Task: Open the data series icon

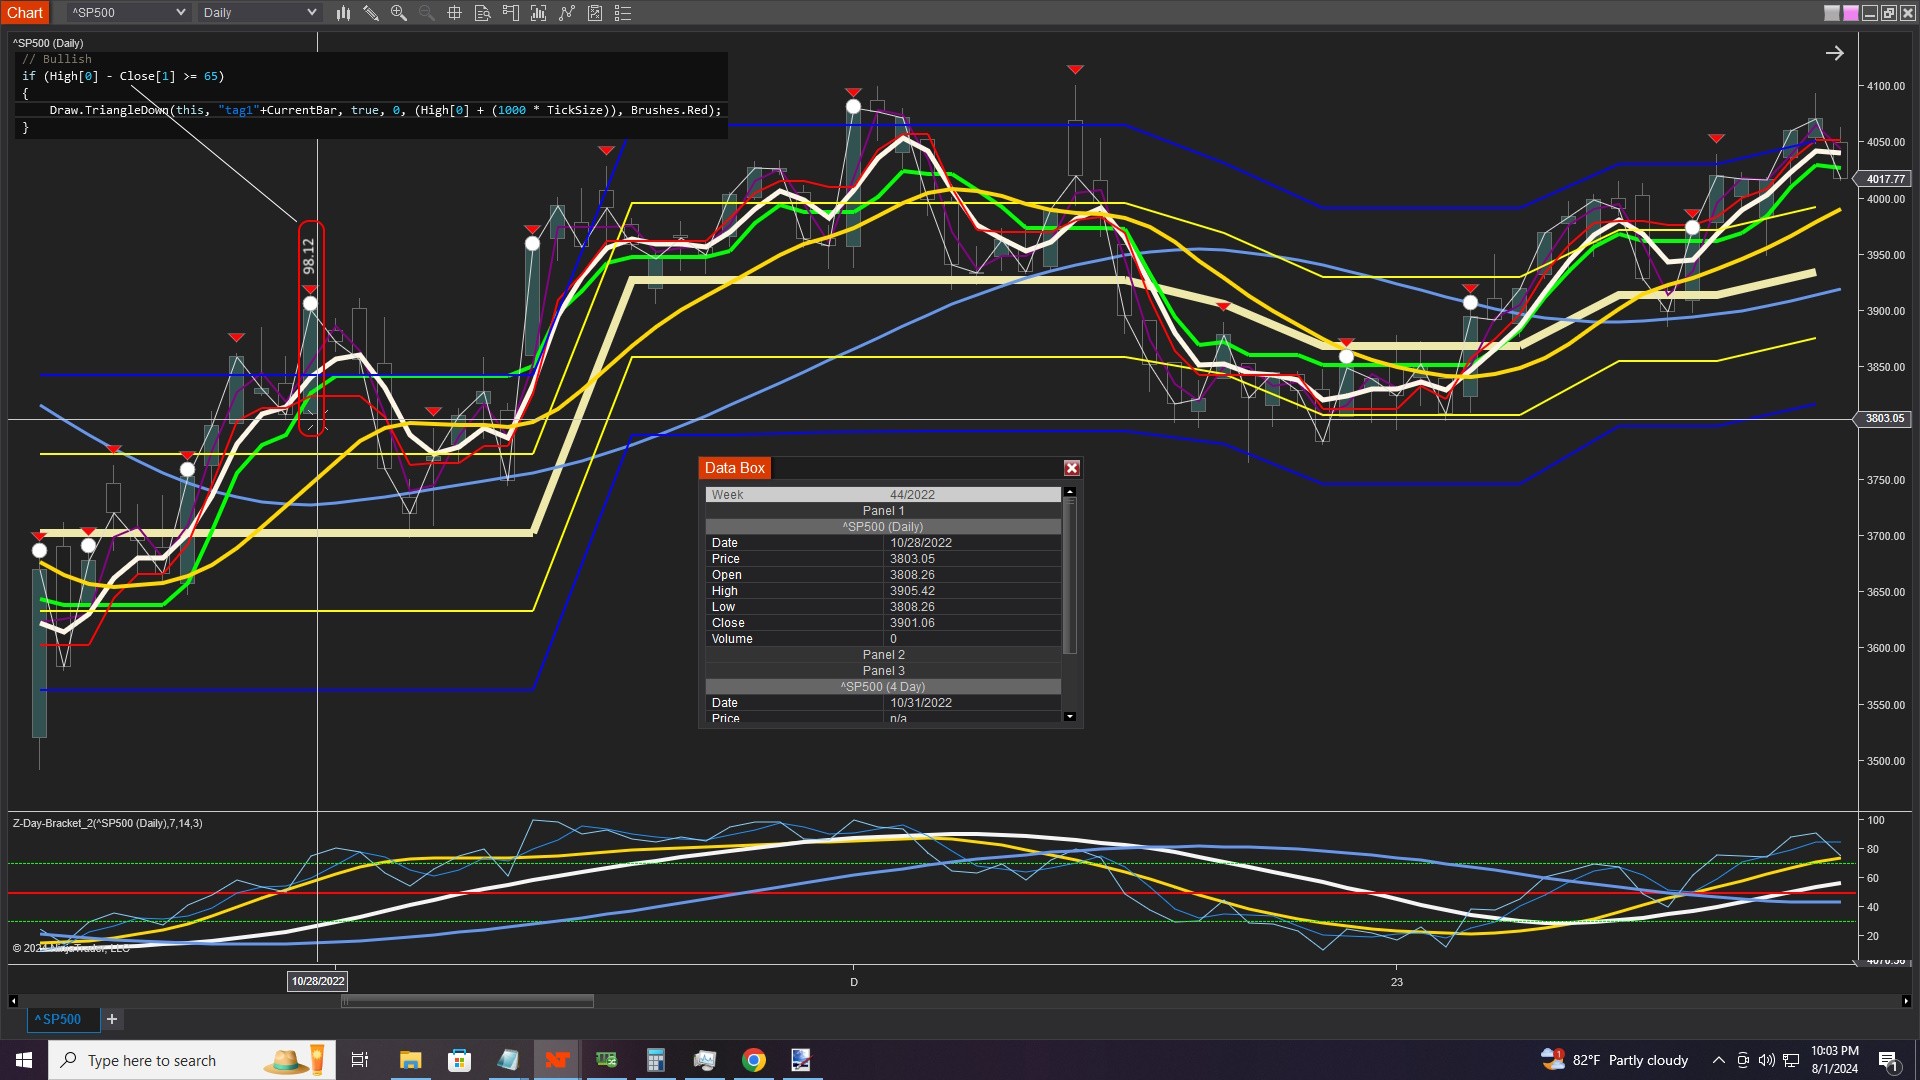Action: (x=539, y=13)
